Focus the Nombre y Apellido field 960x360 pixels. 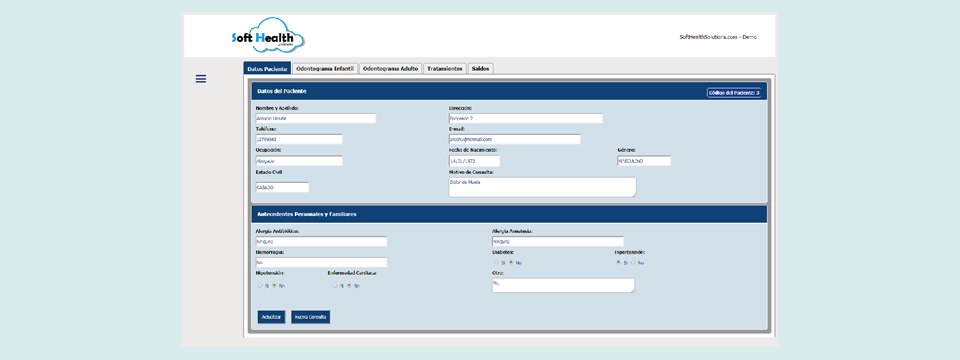(315, 118)
